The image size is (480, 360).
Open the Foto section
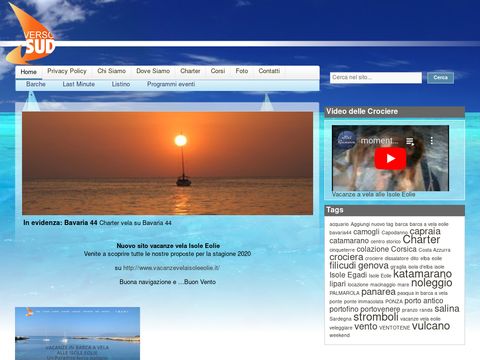tap(242, 71)
